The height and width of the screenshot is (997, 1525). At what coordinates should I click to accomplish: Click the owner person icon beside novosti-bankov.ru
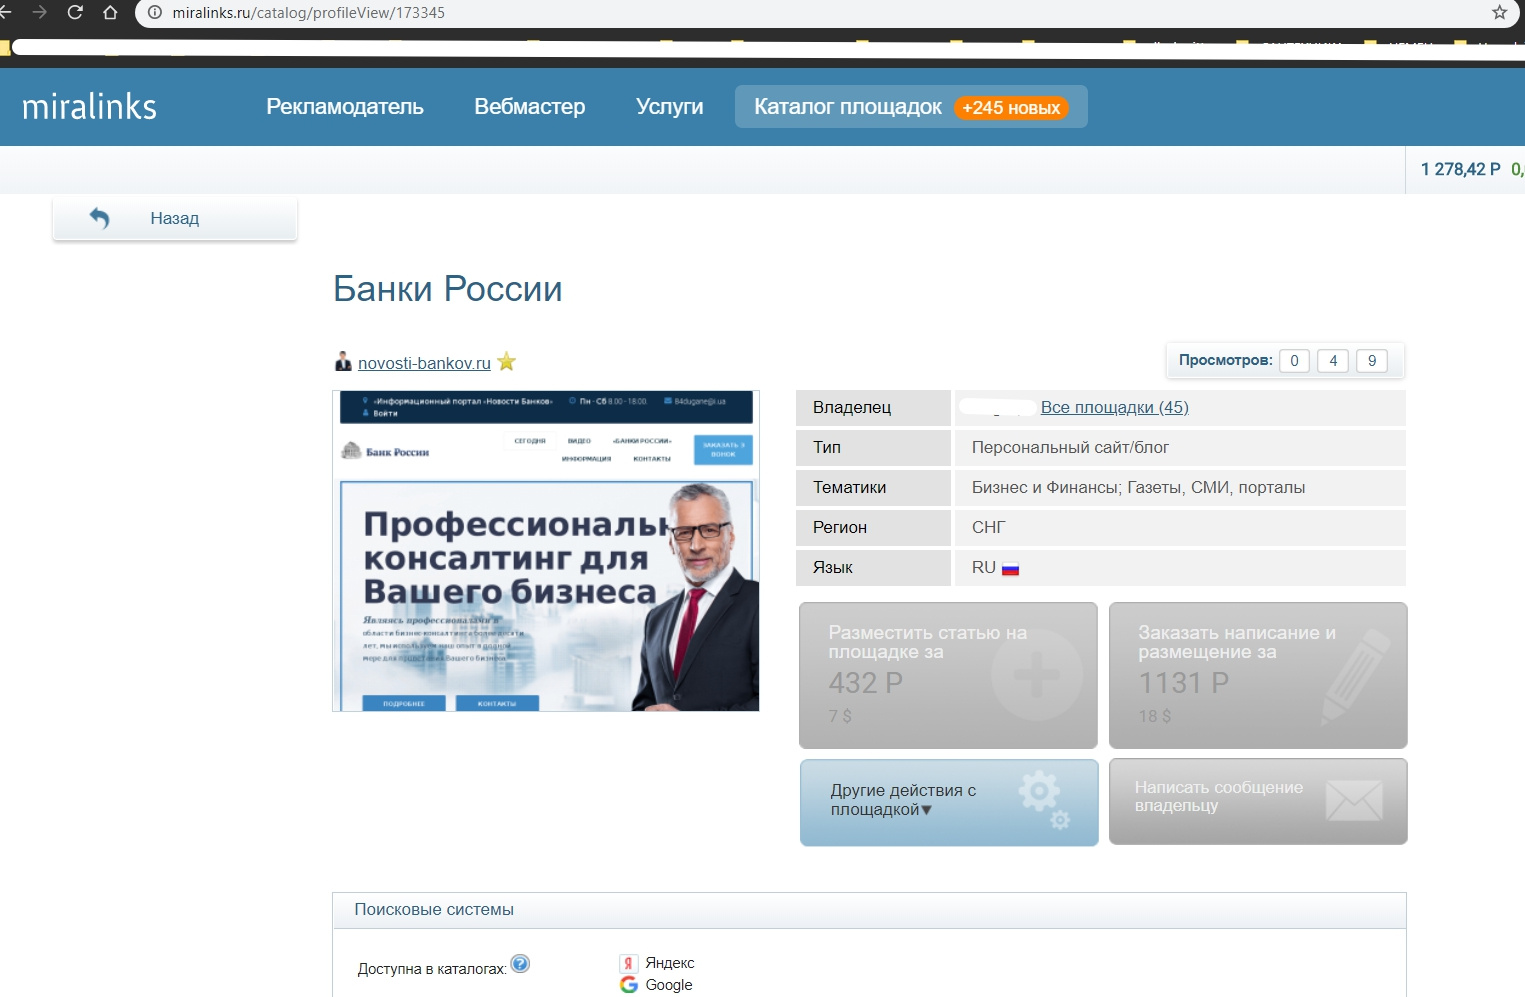coord(343,361)
